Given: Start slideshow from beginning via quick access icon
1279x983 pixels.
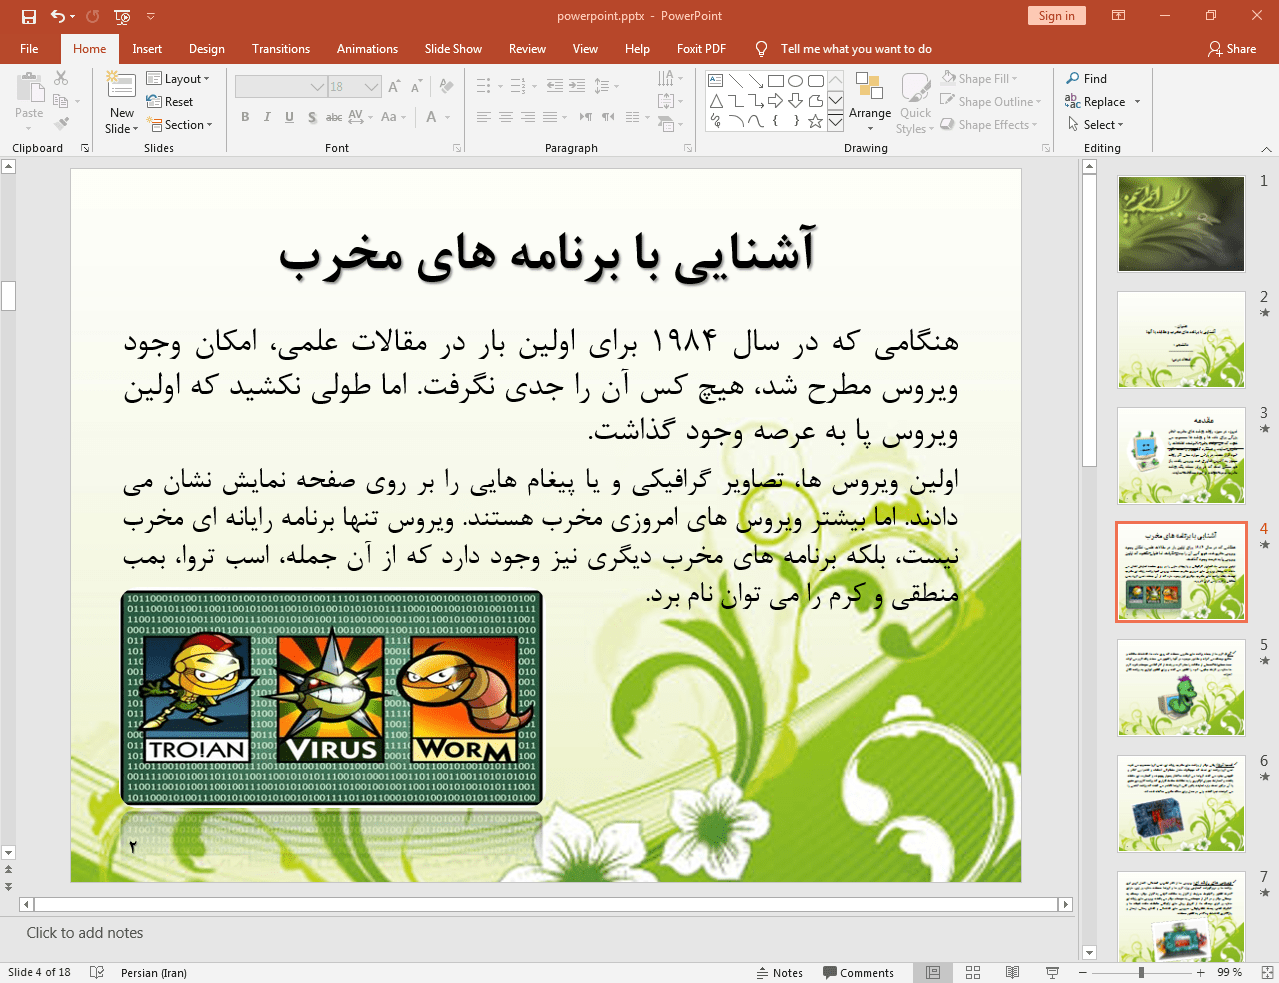Looking at the screenshot, I should 122,16.
